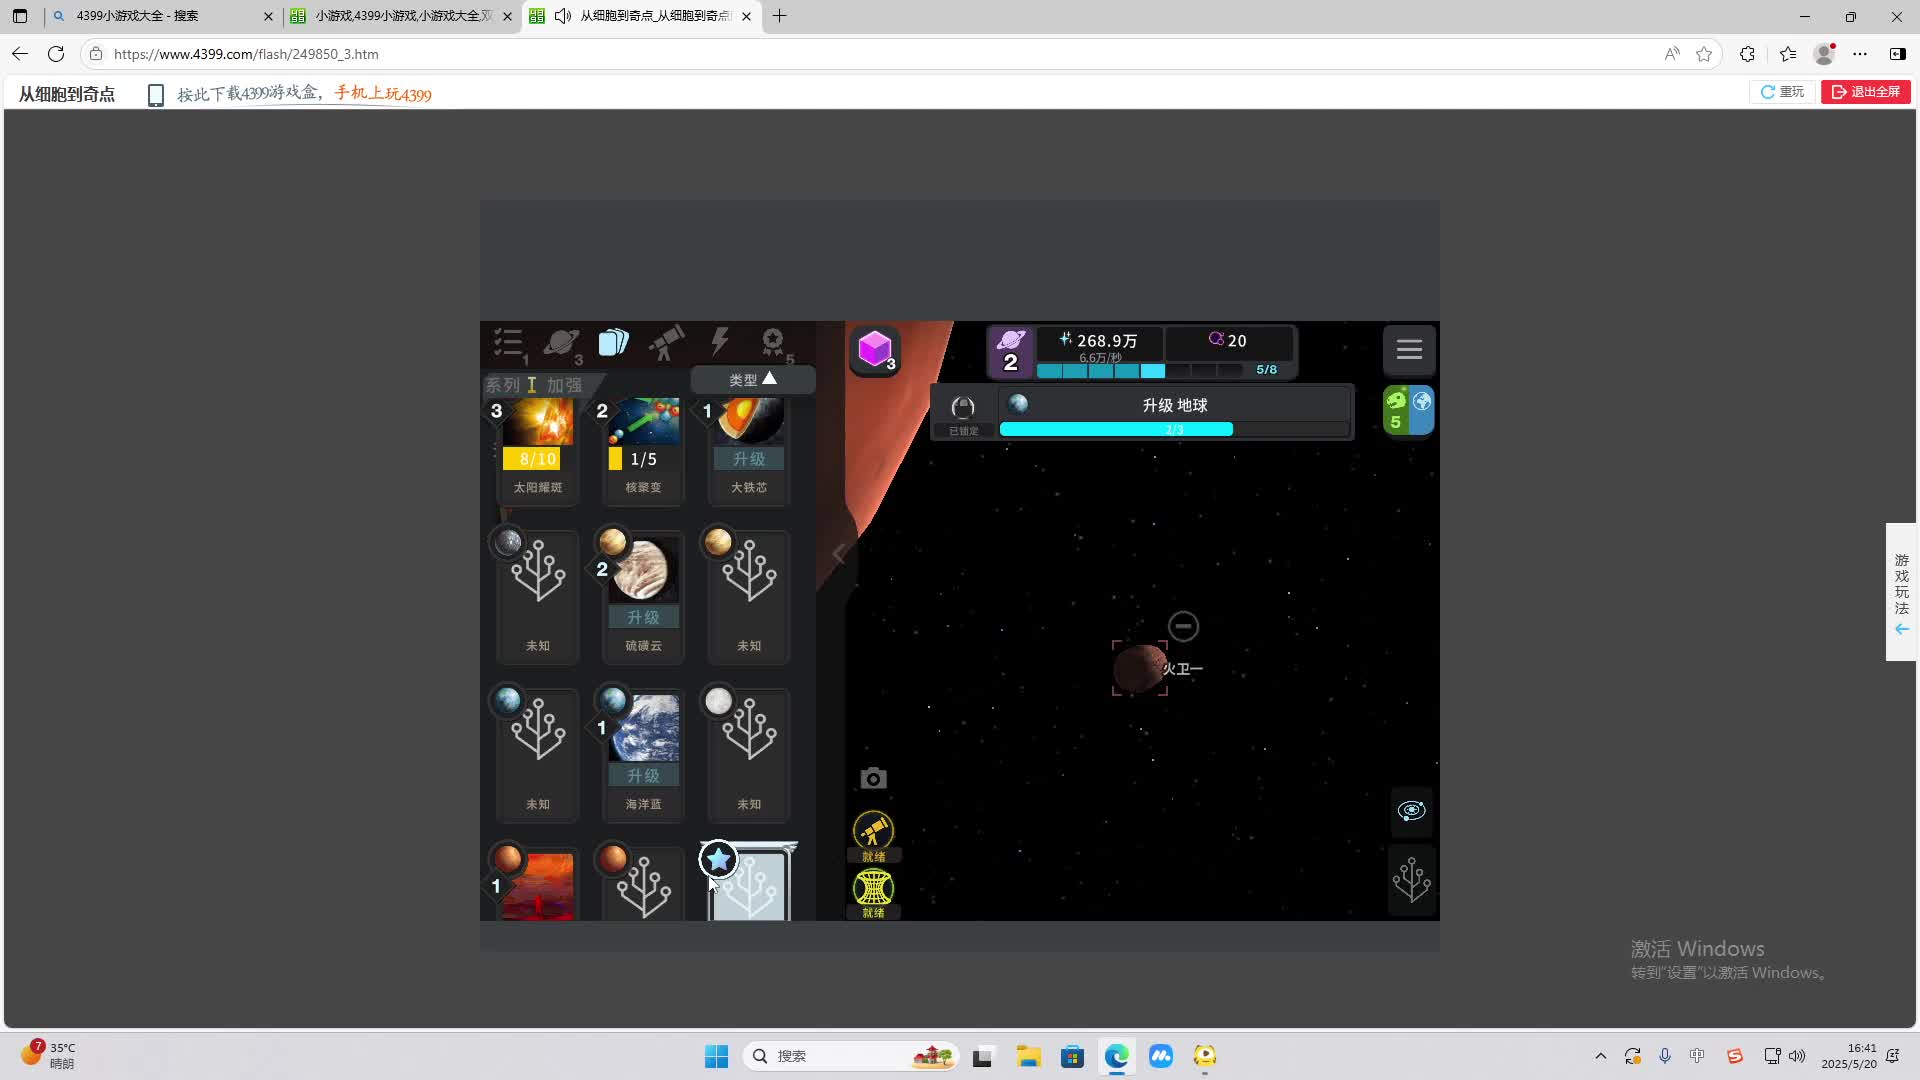Click the minus circle above 火卫一
Screen dimensions: 1920x1080
click(x=1183, y=627)
